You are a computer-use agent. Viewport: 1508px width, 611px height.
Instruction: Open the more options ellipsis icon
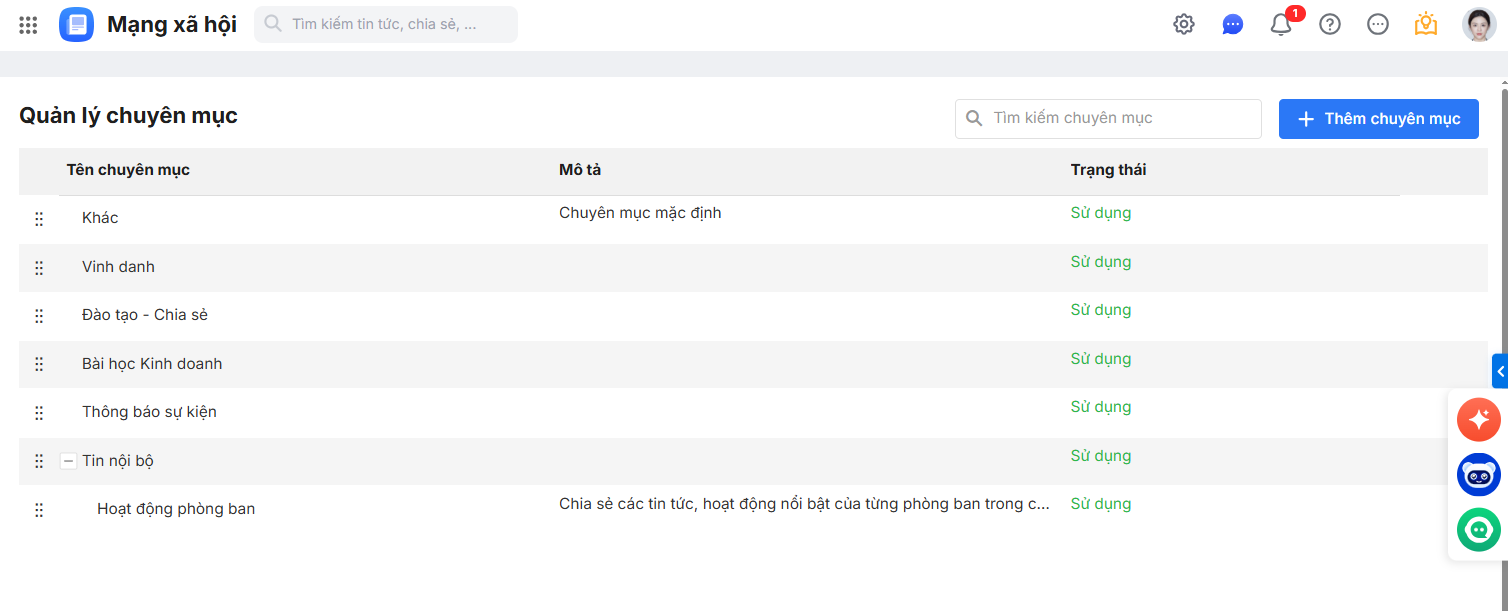(x=1378, y=25)
